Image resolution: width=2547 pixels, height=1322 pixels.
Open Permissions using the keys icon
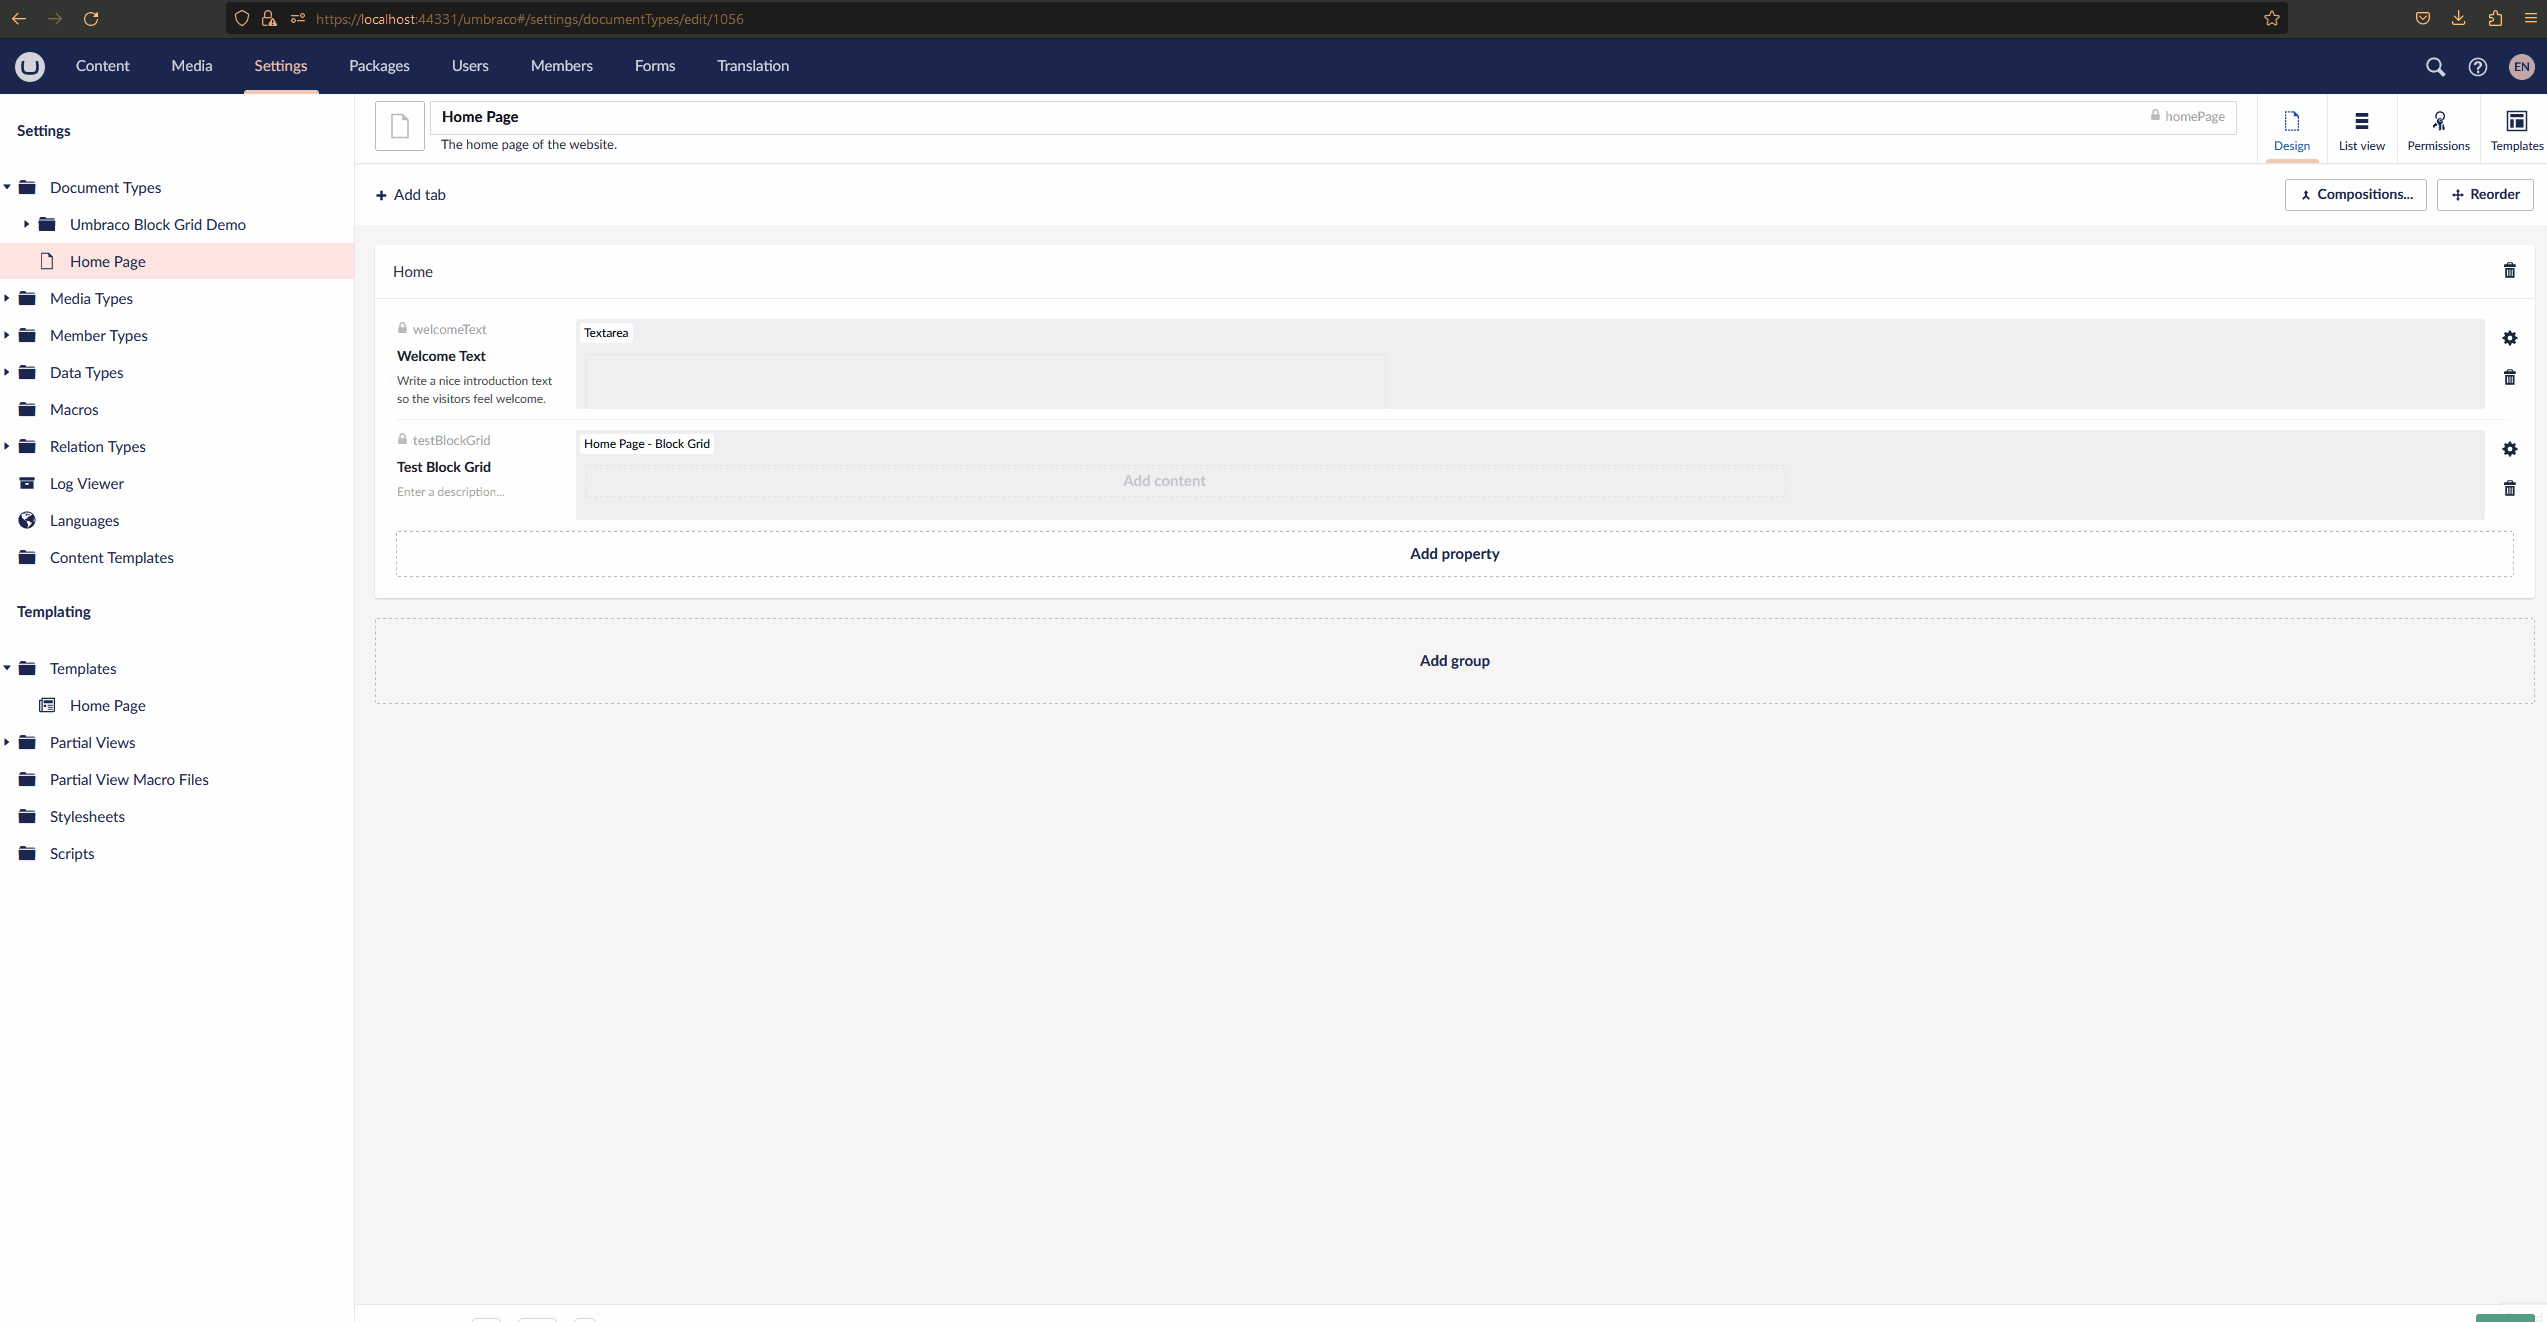[2438, 128]
